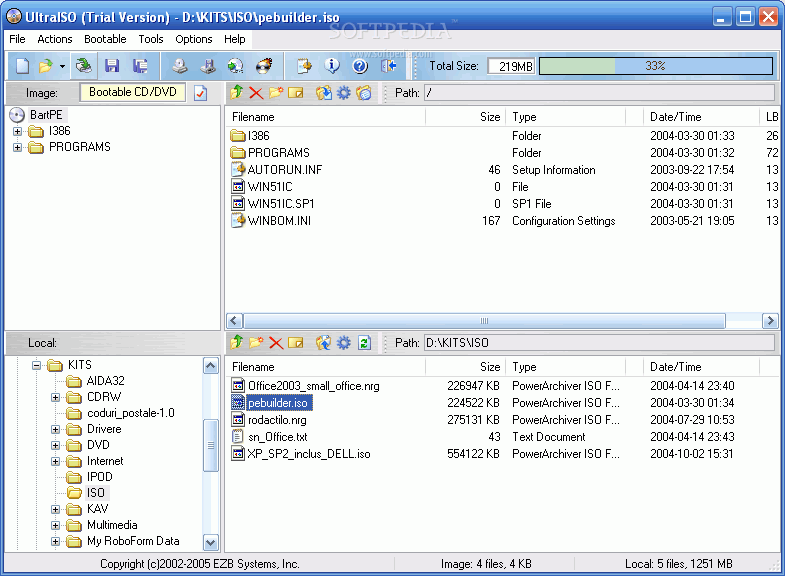Click the image pane Path input field

(599, 93)
